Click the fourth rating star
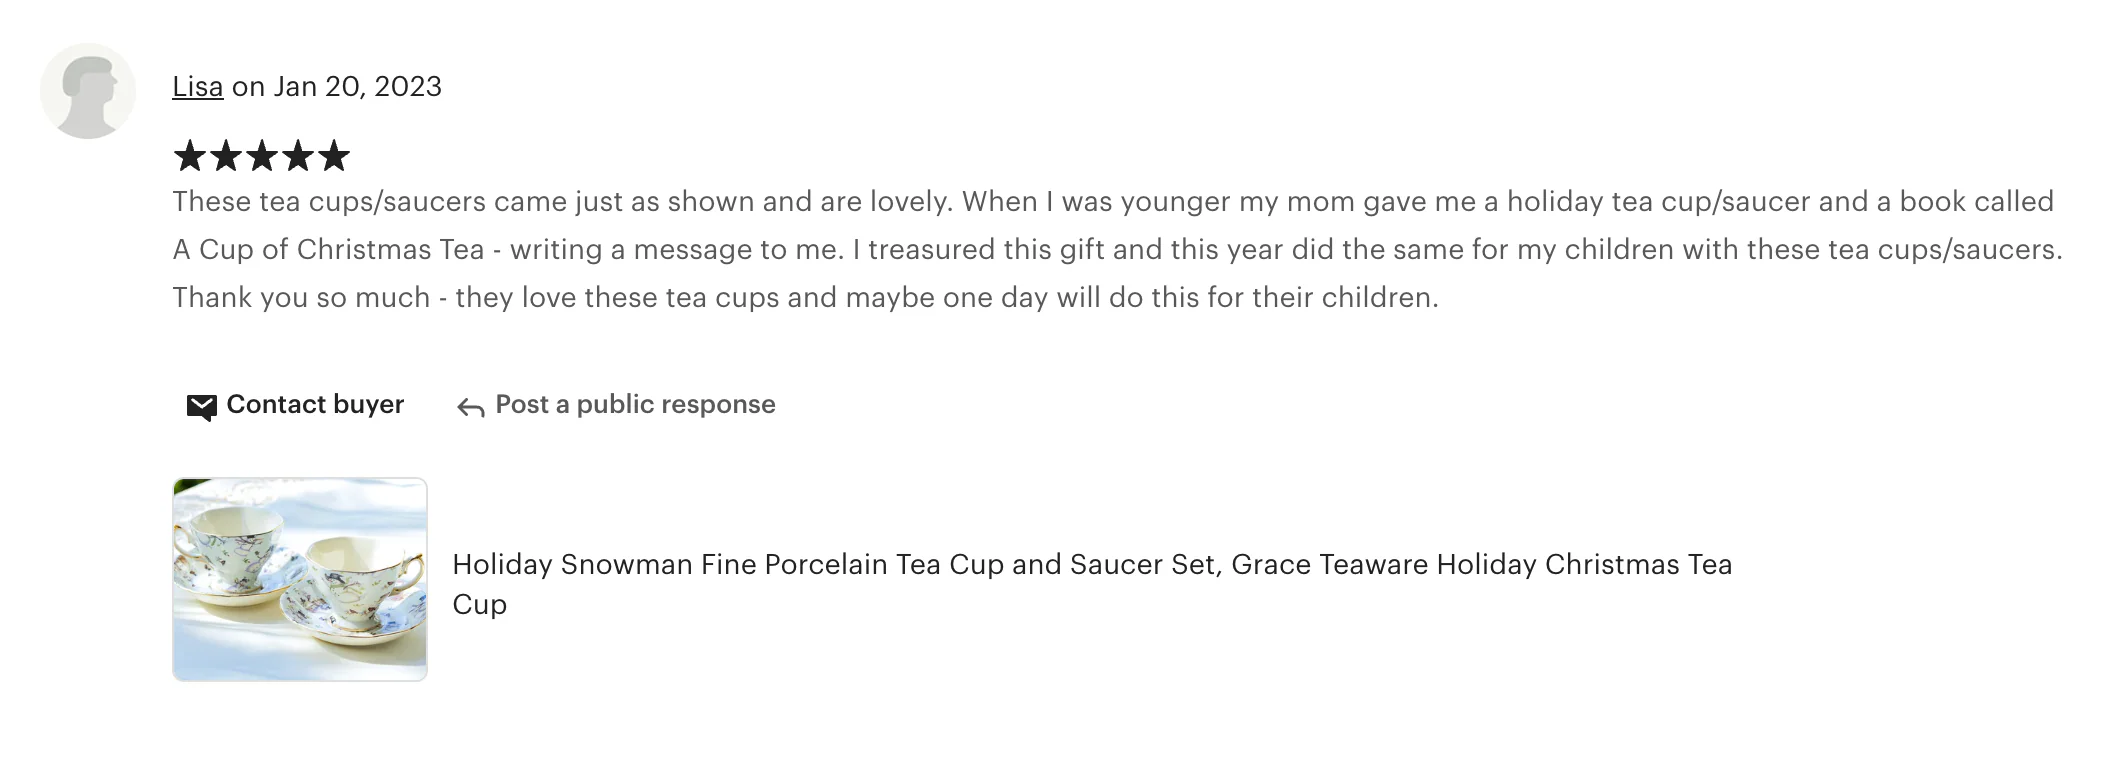 (298, 156)
